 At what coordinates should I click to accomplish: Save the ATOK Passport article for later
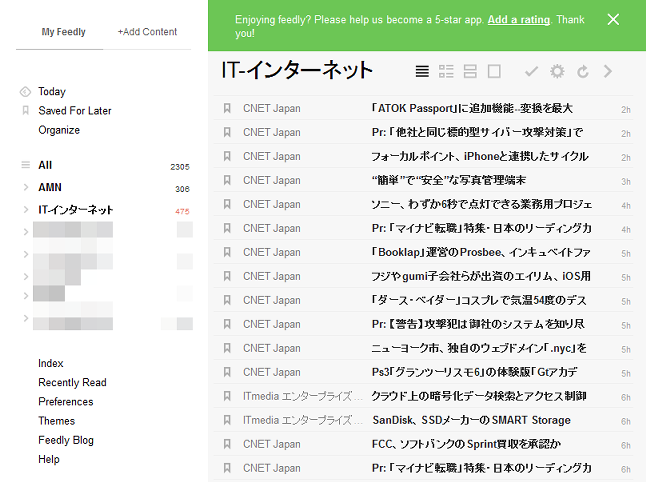pos(227,108)
